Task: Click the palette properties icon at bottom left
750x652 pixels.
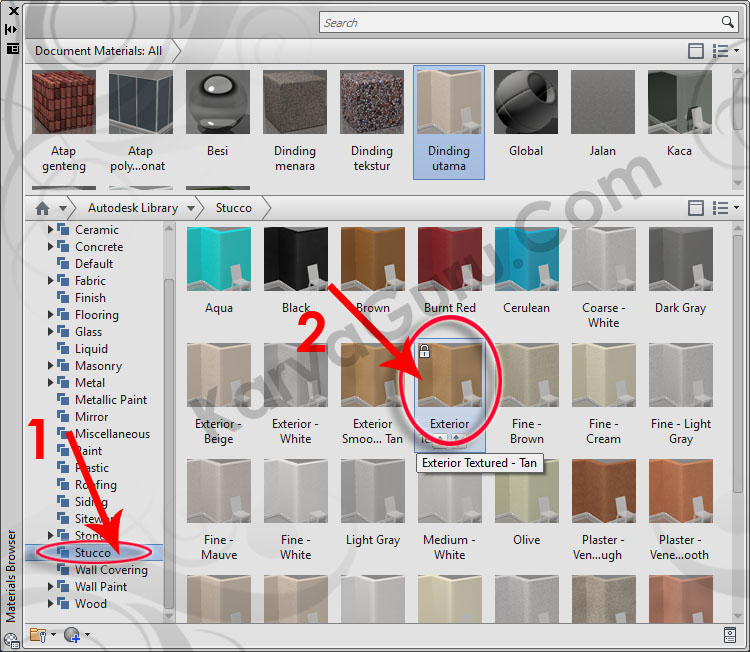Action: tap(11, 640)
